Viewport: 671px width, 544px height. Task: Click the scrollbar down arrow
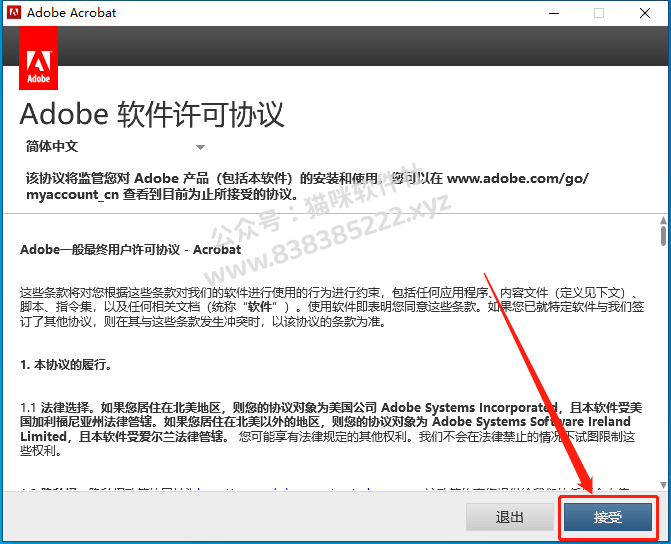[x=663, y=485]
